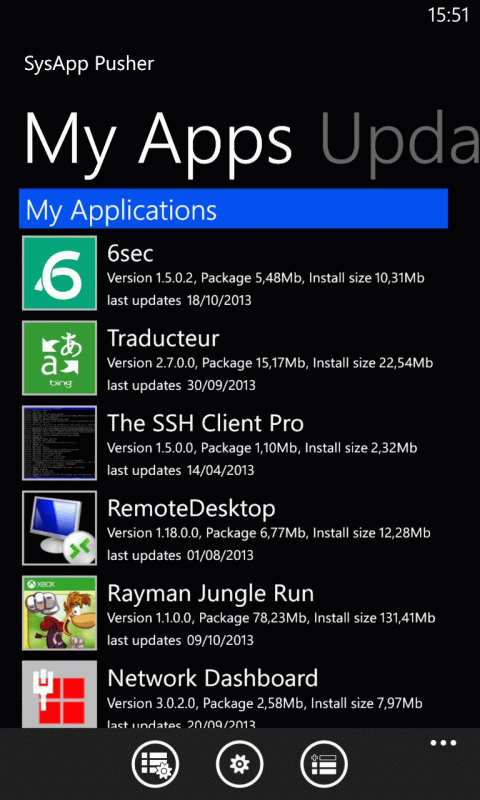This screenshot has width=480, height=800.
Task: Tap the Traducteur Bing translator icon
Action: 60,358
